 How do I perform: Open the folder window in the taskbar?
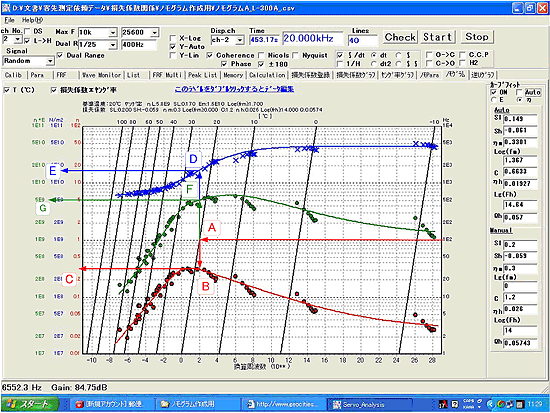[x=197, y=405]
